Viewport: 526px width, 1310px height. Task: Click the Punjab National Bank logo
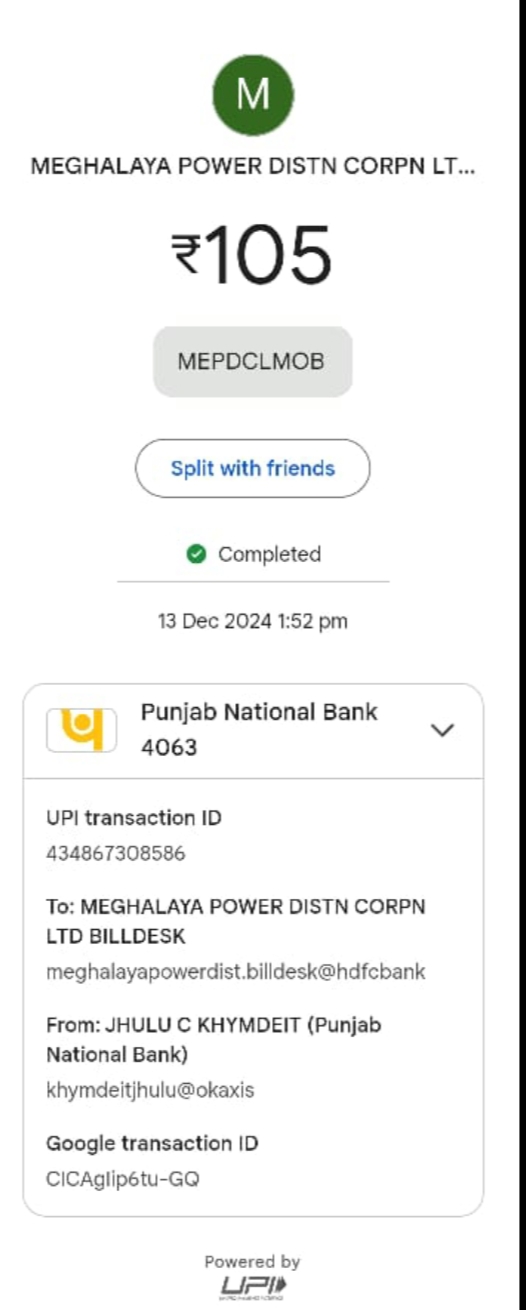(x=82, y=730)
